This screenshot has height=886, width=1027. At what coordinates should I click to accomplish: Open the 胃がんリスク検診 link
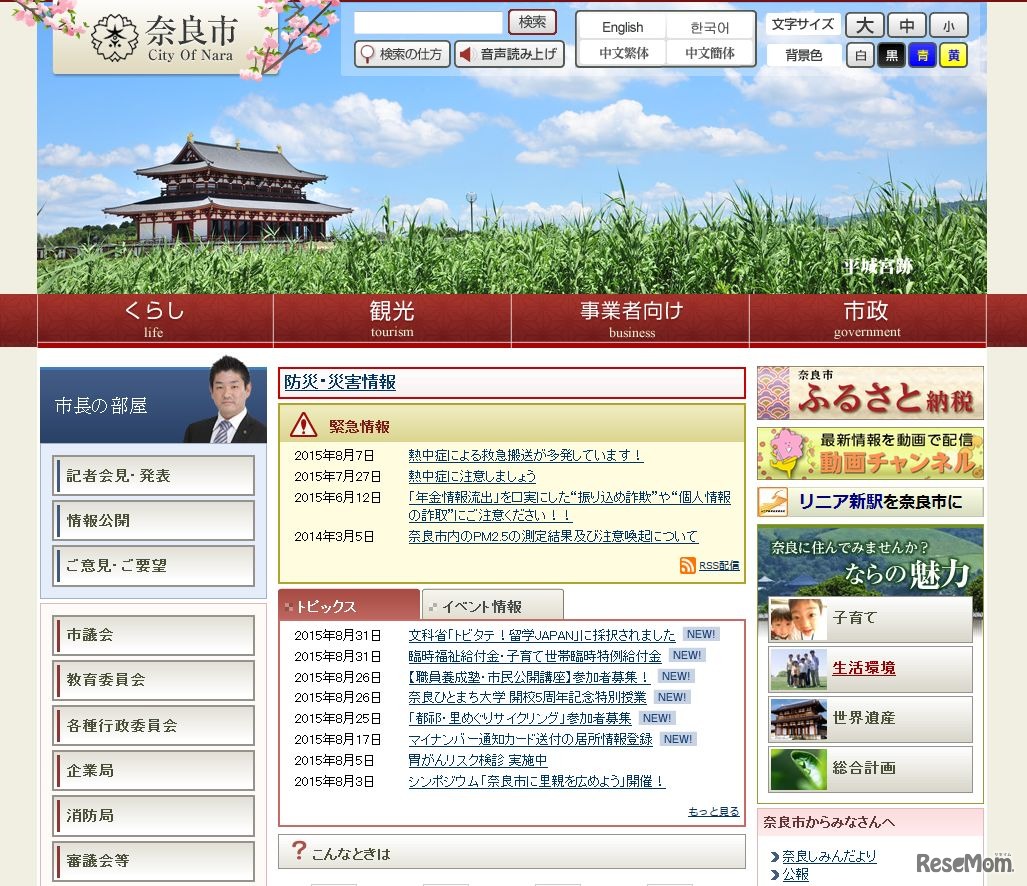tap(477, 760)
